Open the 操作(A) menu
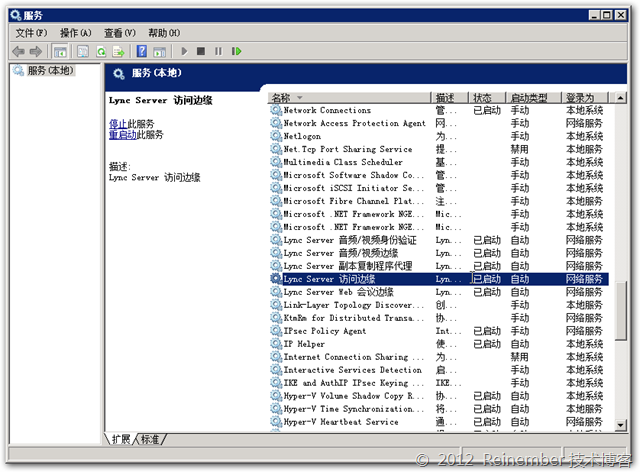This screenshot has height=472, width=640. pos(76,33)
